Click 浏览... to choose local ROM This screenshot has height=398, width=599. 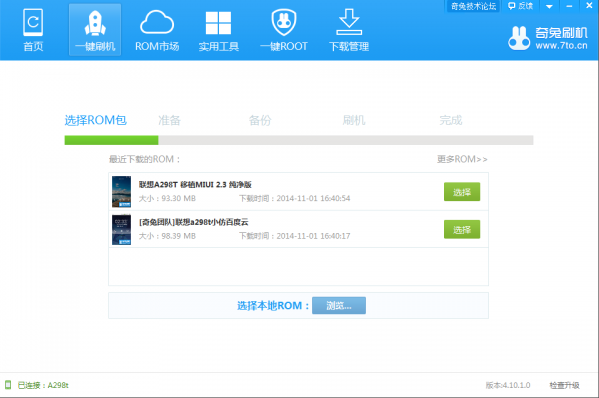click(339, 306)
